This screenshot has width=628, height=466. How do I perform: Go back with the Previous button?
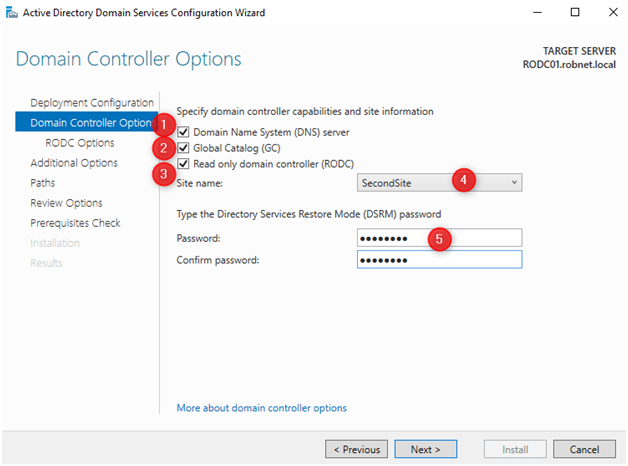click(x=356, y=449)
